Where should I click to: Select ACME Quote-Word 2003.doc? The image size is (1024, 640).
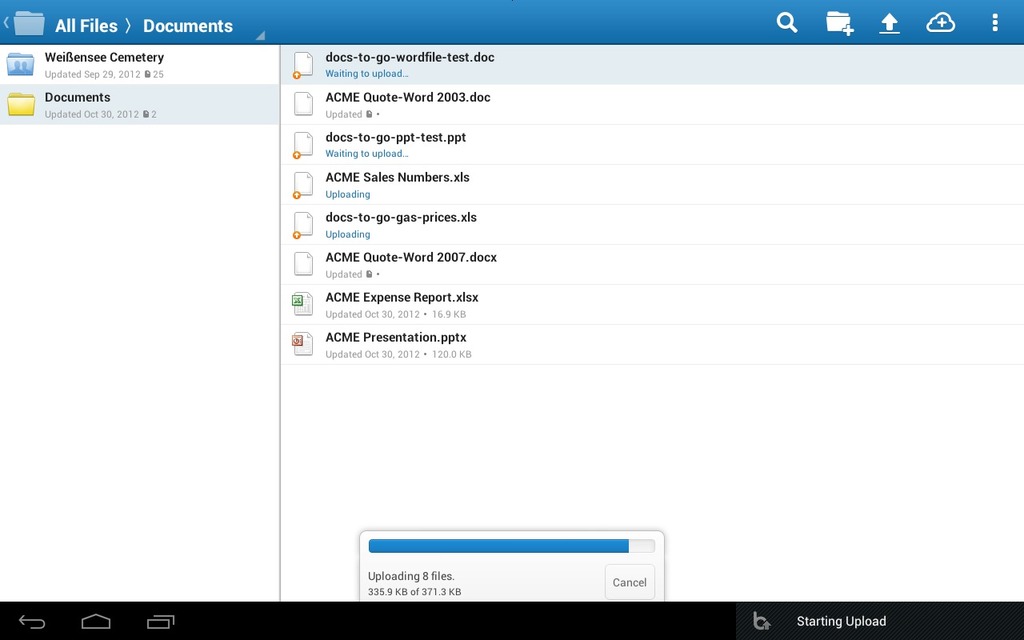(407, 104)
